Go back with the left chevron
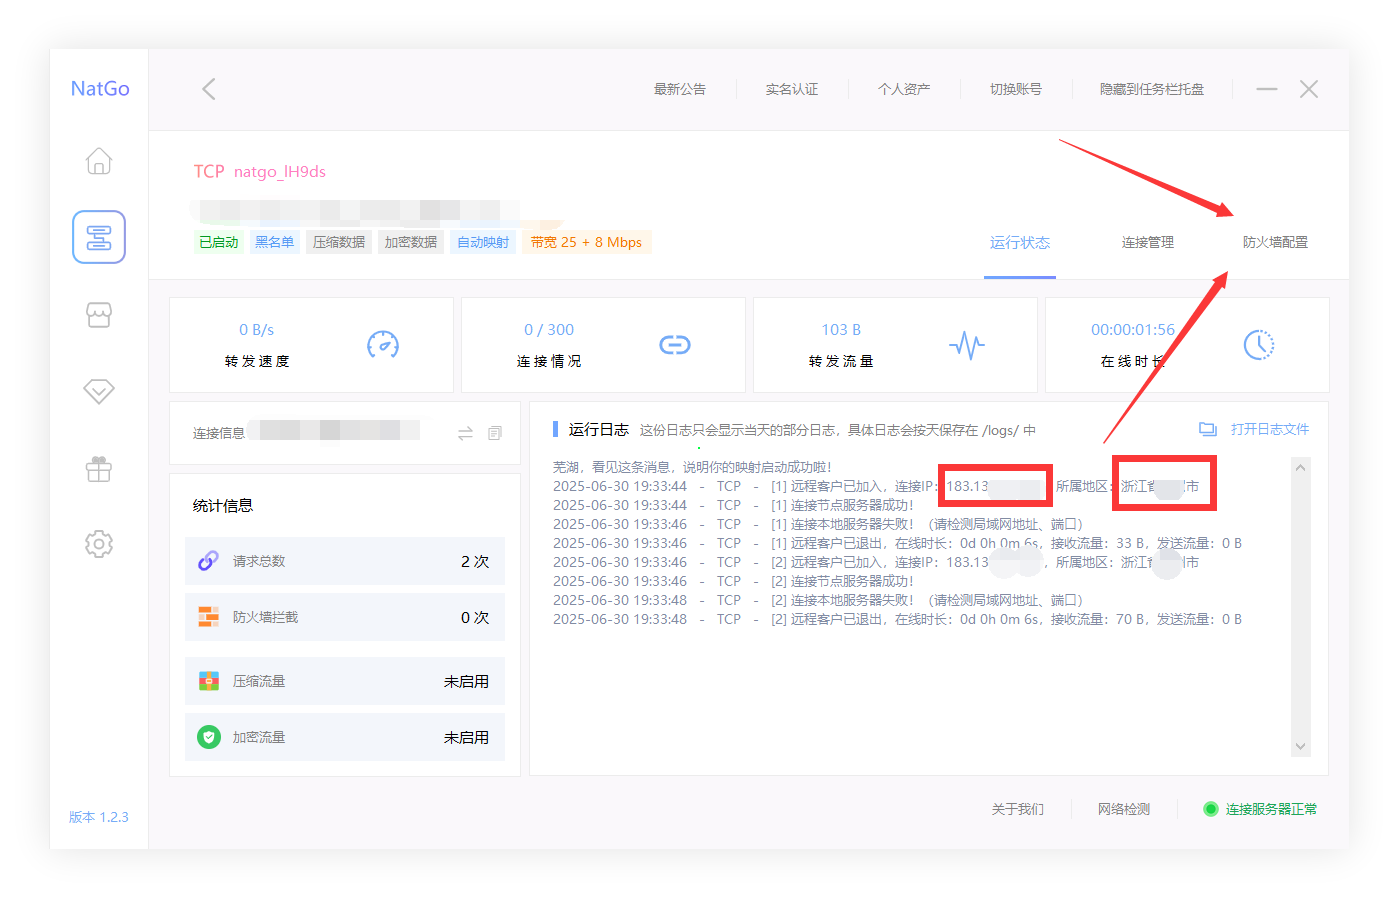The image size is (1400, 900). pyautogui.click(x=209, y=89)
